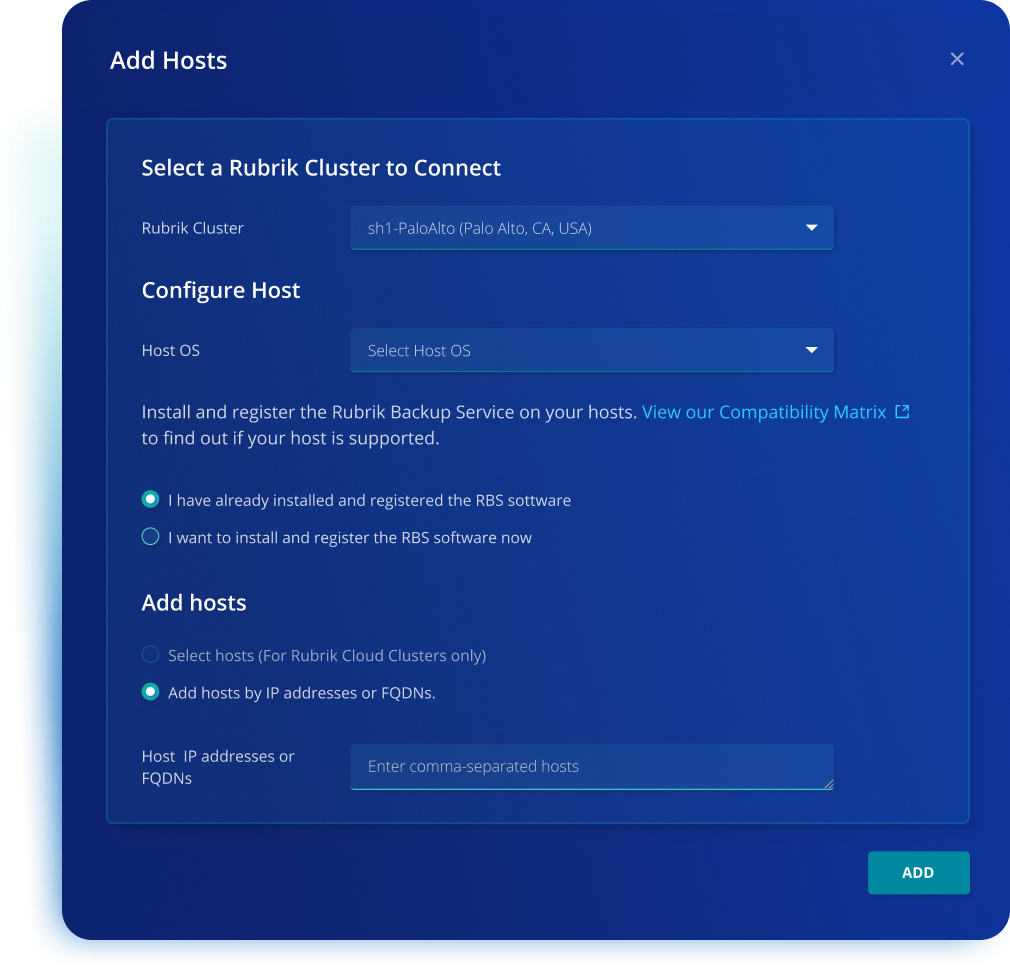Click the ADD button

click(919, 873)
